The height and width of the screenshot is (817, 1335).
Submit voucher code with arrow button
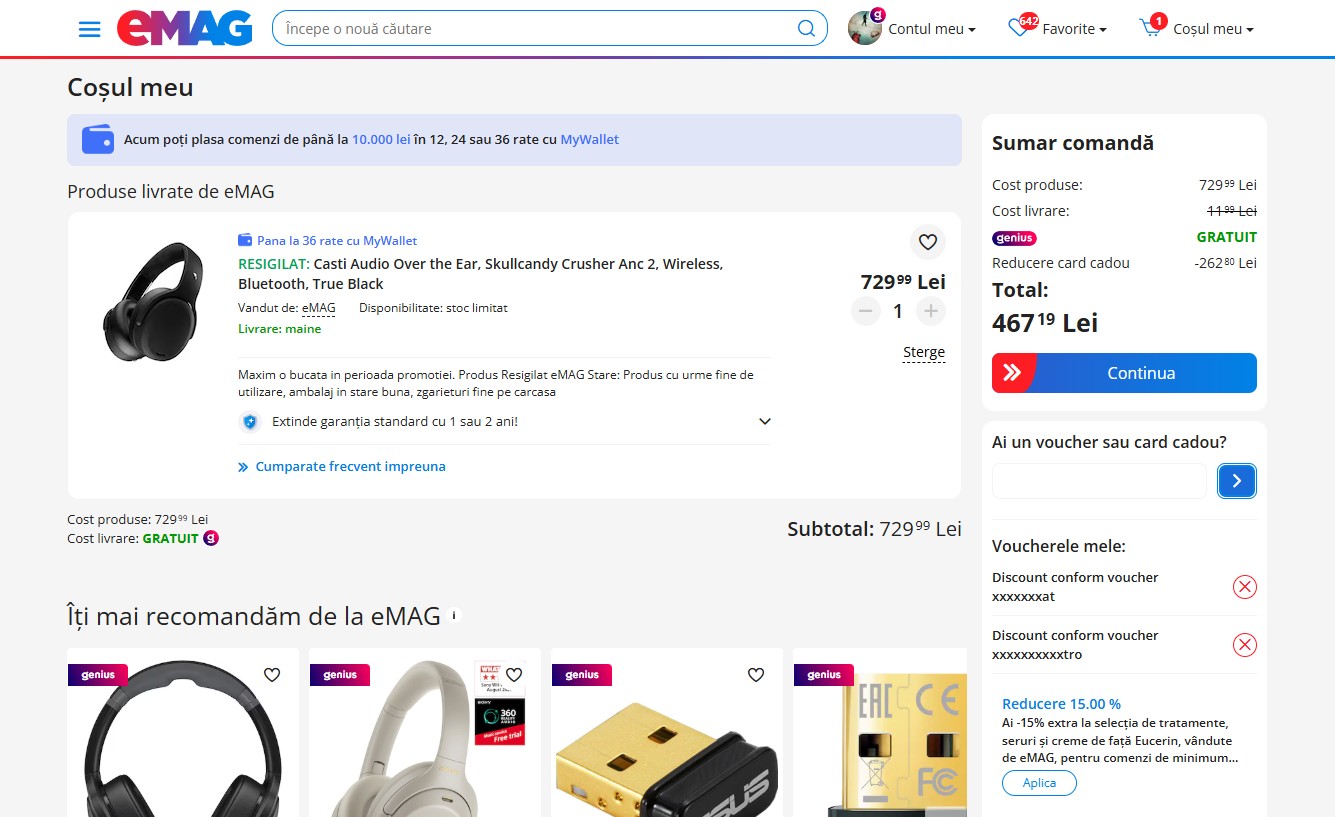click(x=1237, y=481)
